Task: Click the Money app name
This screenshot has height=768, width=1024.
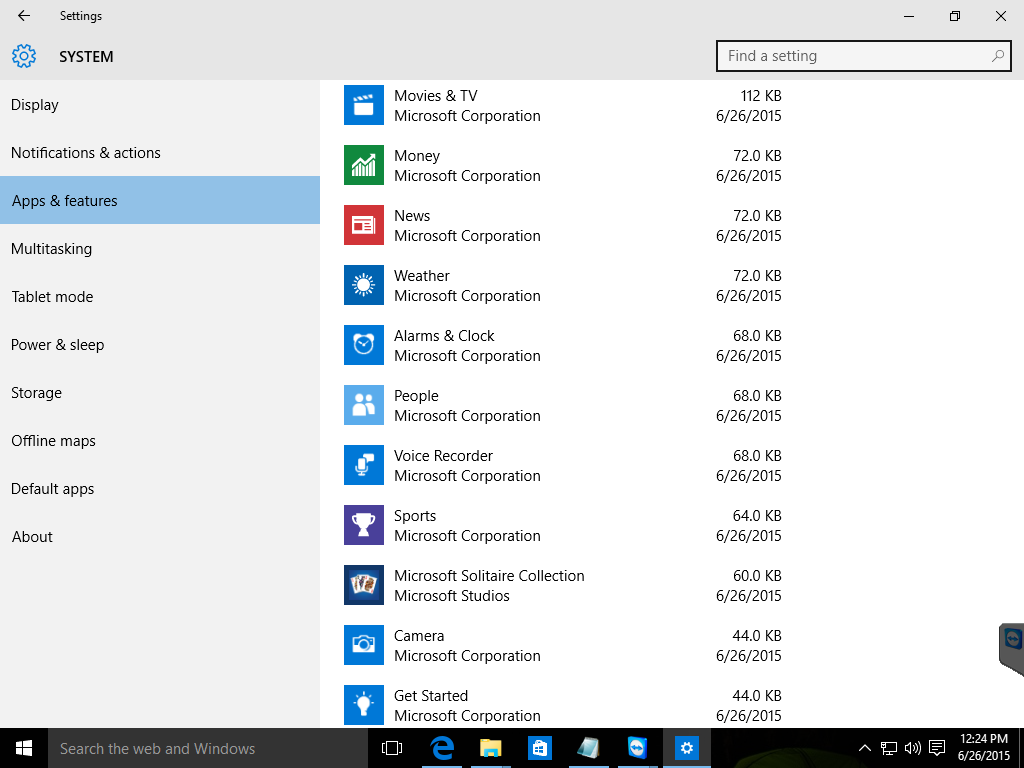Action: (x=417, y=156)
